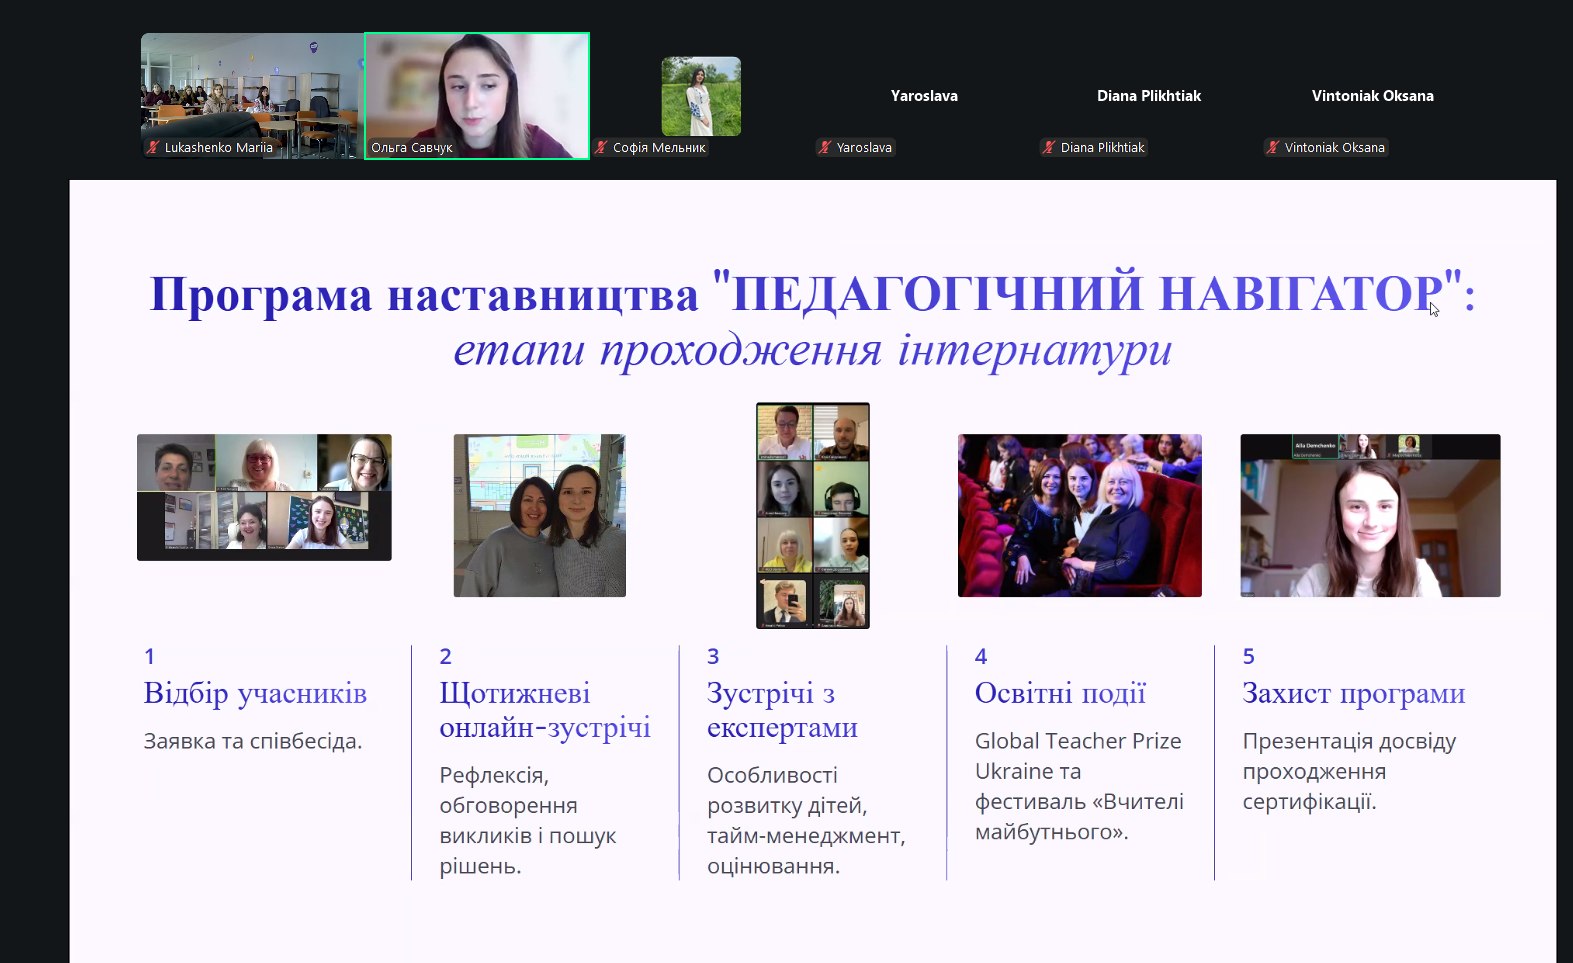Open the photo of two women above step 2
The image size is (1573, 963).
(540, 515)
